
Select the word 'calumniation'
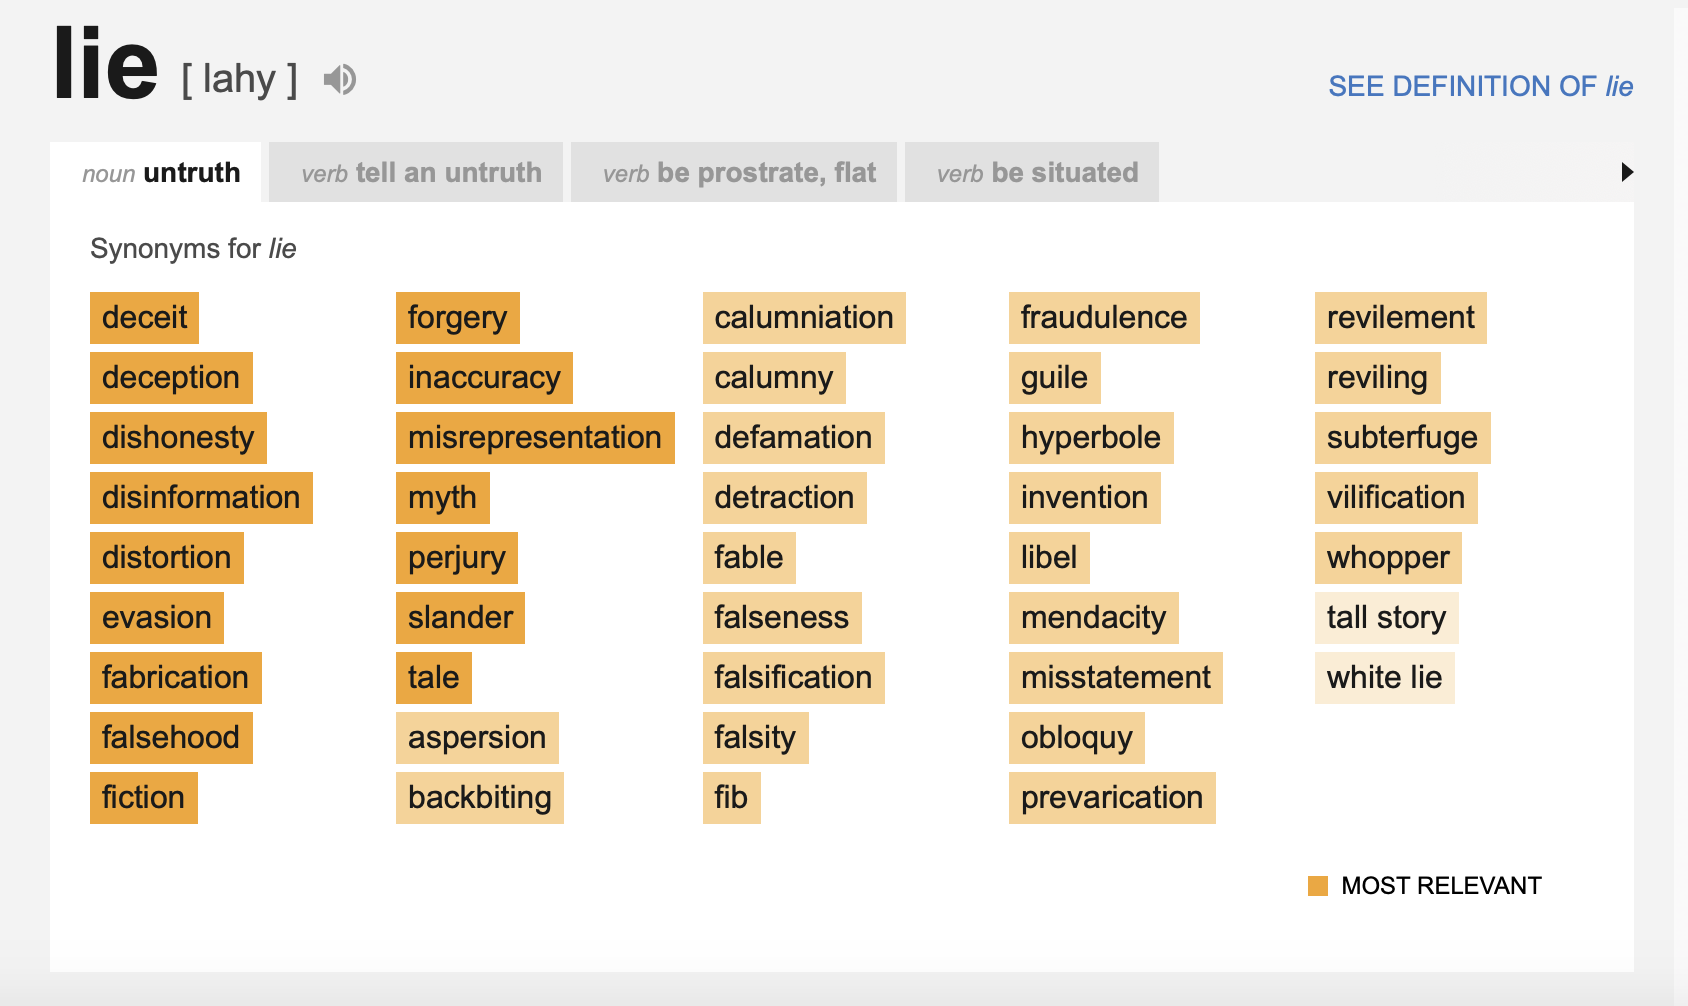(x=804, y=318)
